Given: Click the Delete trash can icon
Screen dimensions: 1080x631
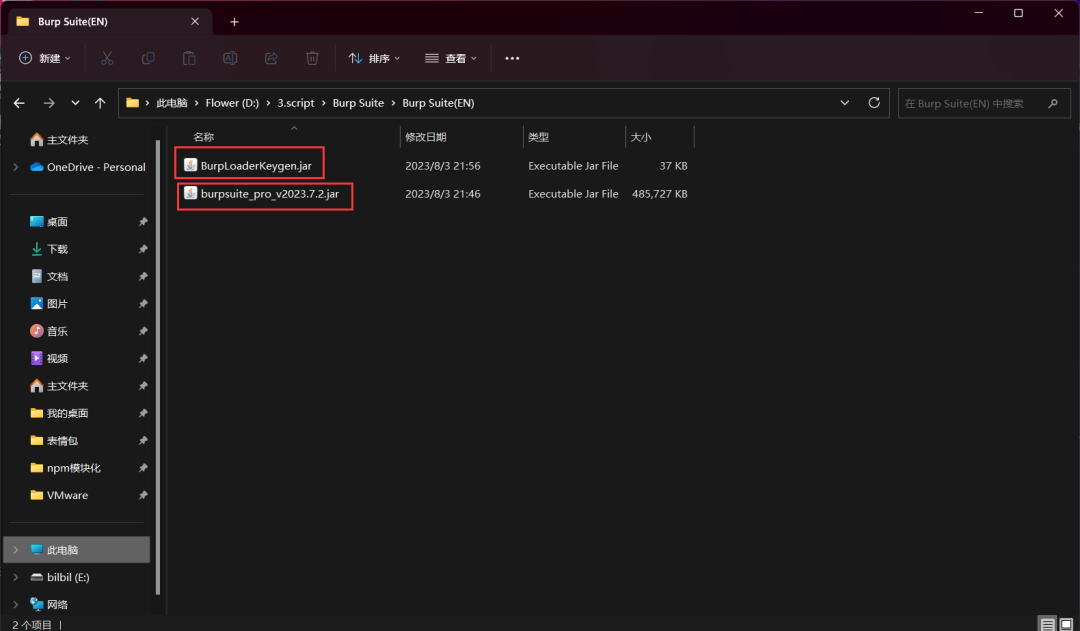Looking at the screenshot, I should pyautogui.click(x=312, y=59).
